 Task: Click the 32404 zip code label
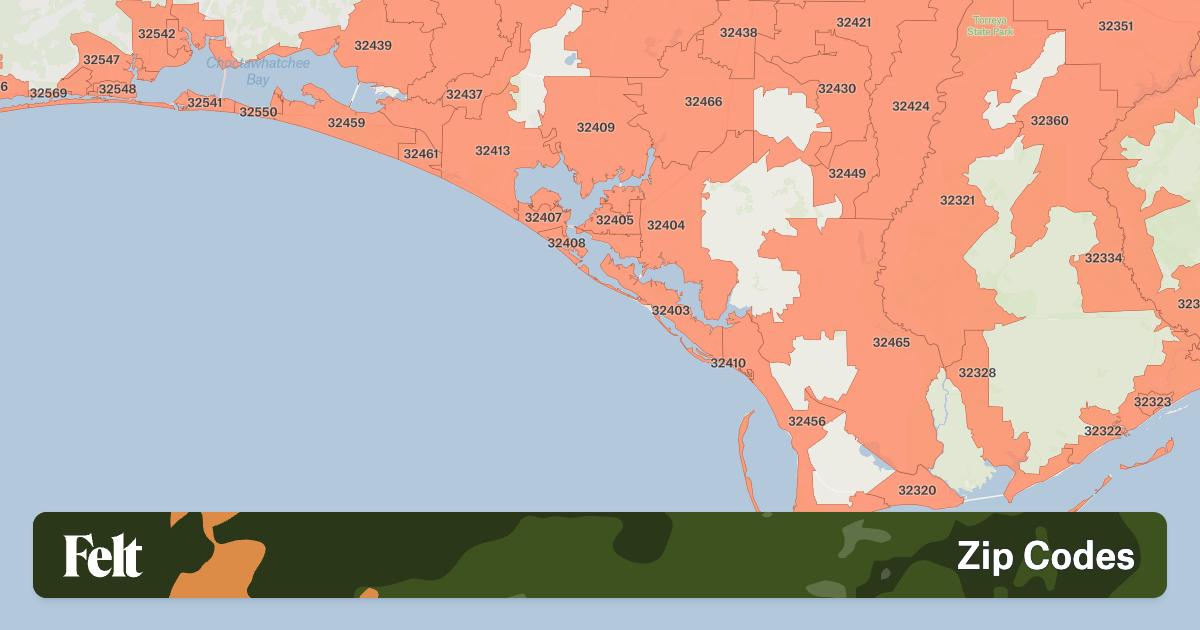[666, 225]
